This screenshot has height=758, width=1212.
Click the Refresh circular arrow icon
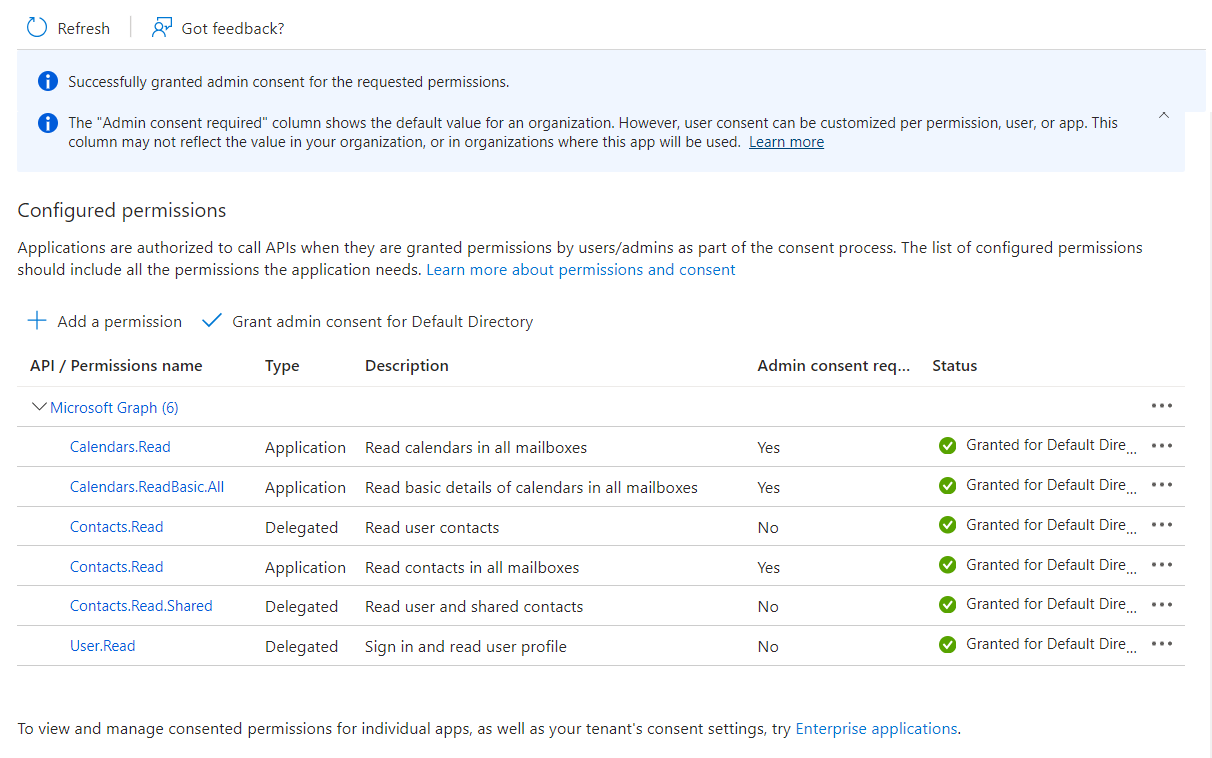pos(37,28)
